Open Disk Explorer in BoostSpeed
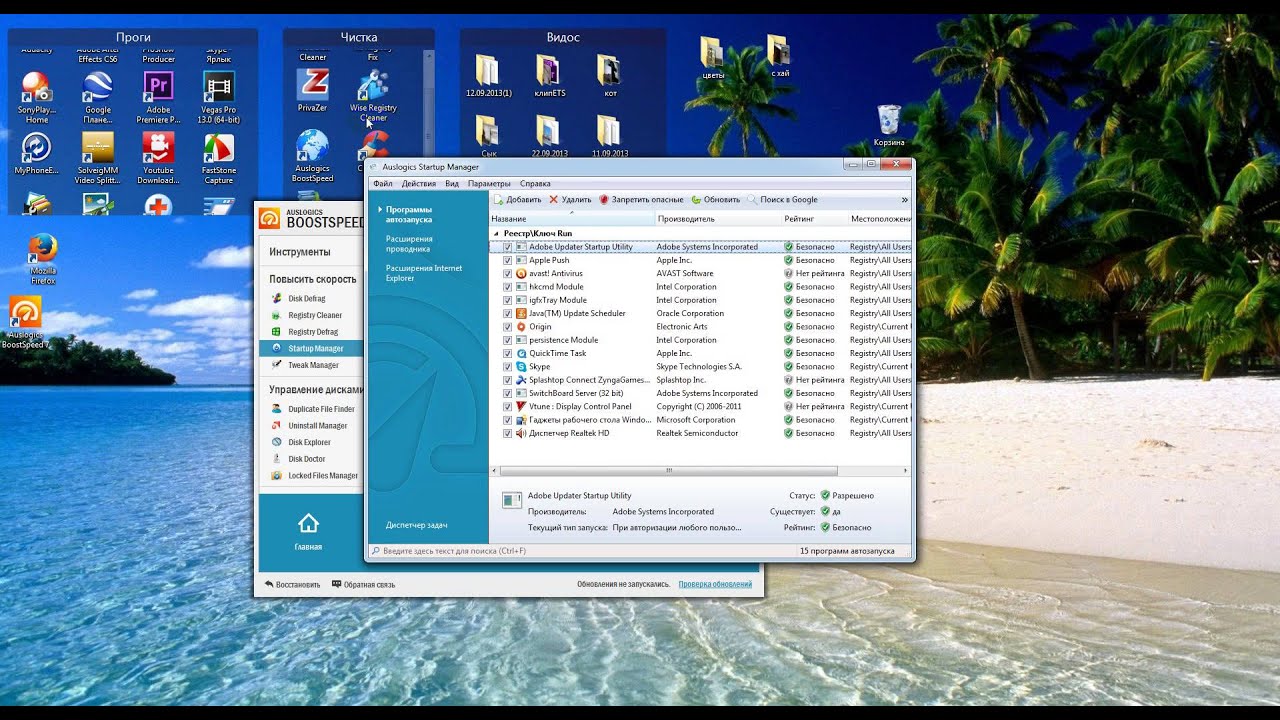The image size is (1280, 720). tap(309, 442)
